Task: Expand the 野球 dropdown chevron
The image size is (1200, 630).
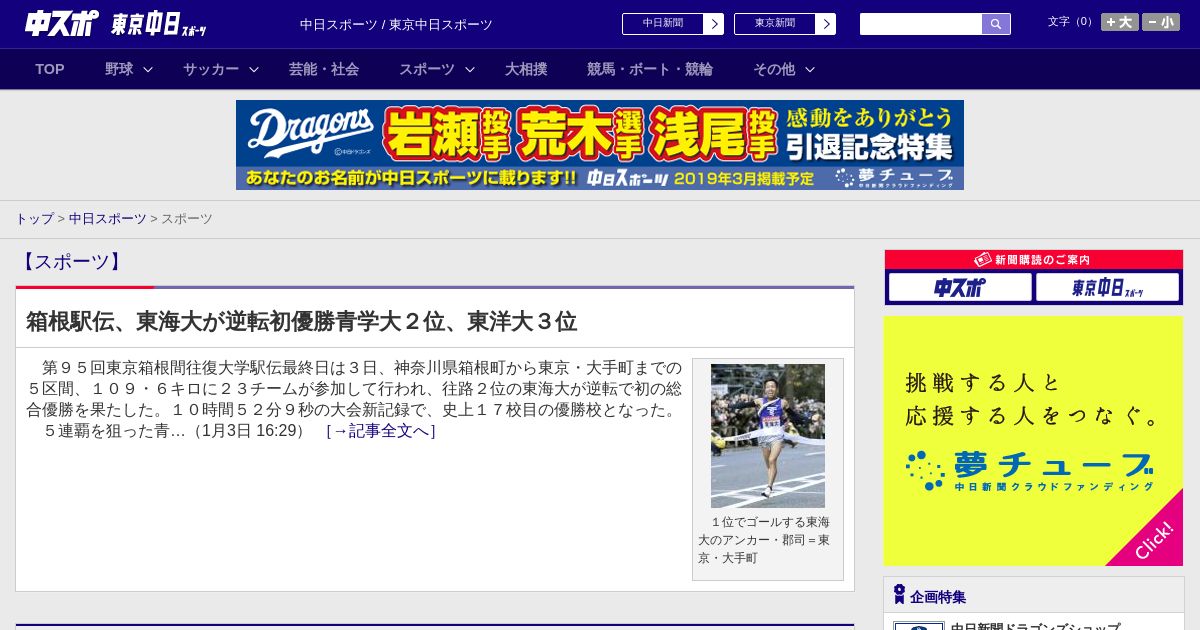Action: click(148, 69)
